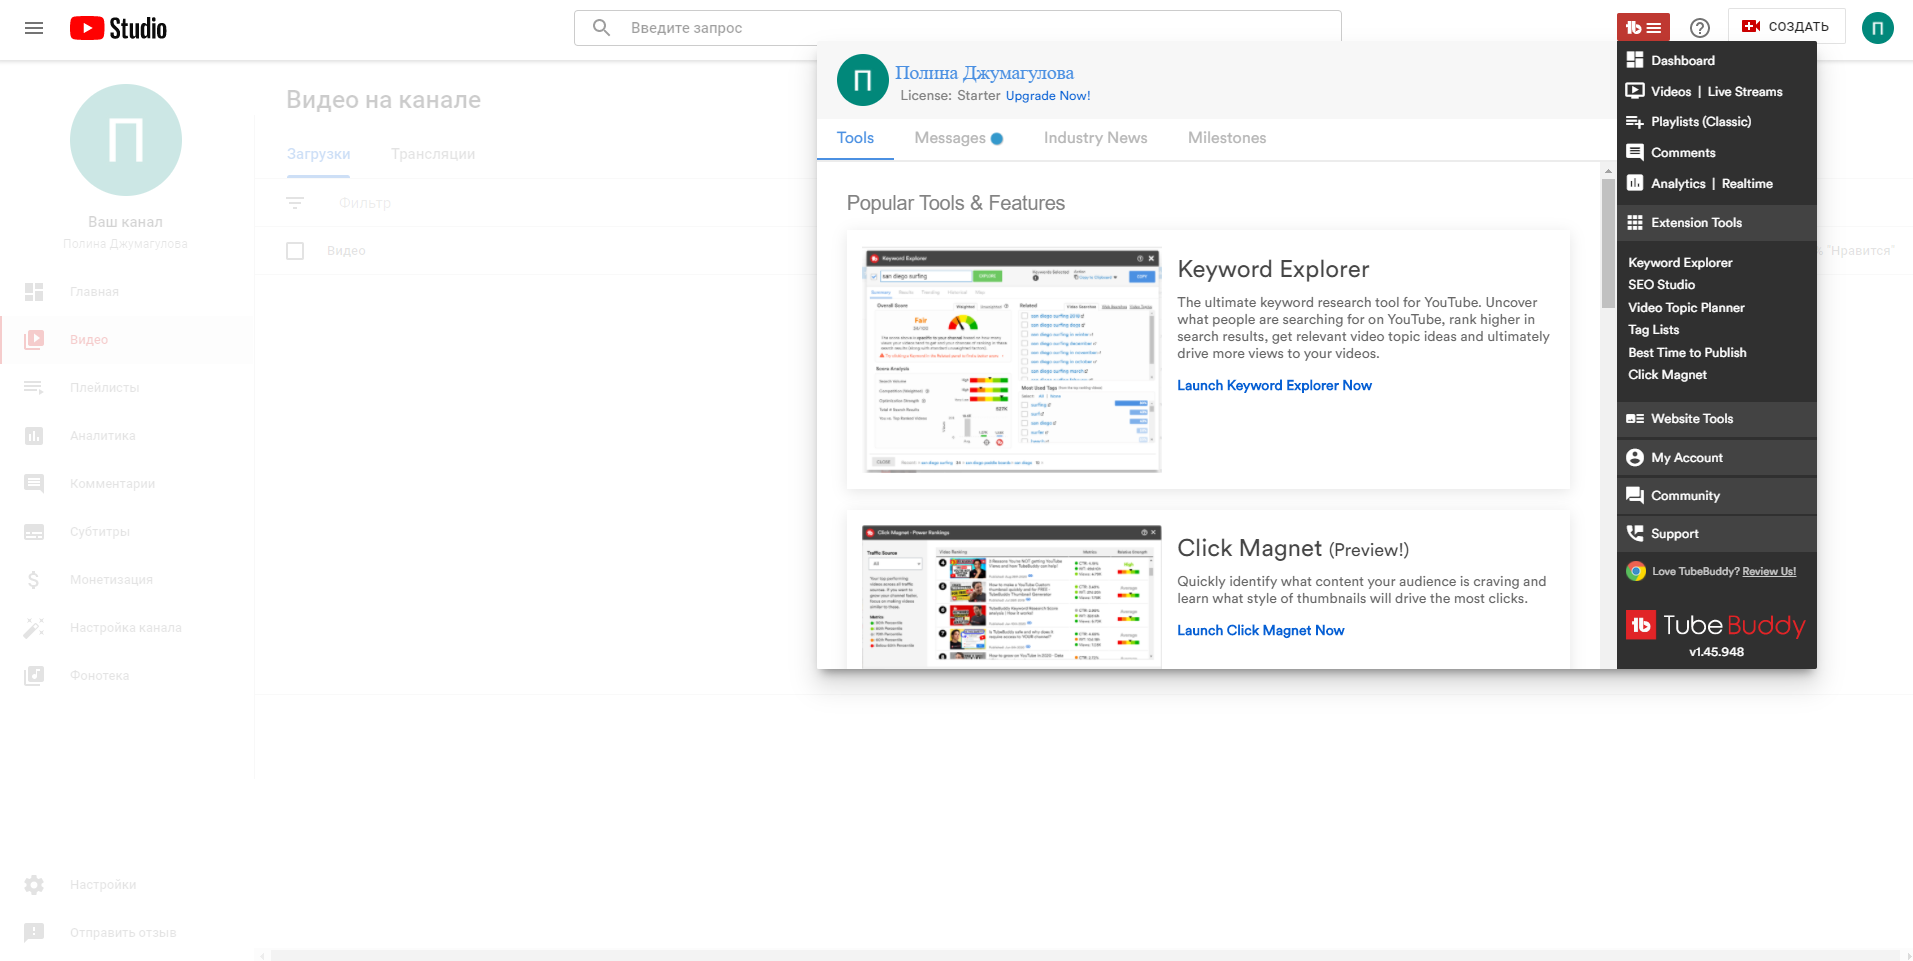
Task: Click Отправить отзыв in the sidebar
Action: (122, 933)
